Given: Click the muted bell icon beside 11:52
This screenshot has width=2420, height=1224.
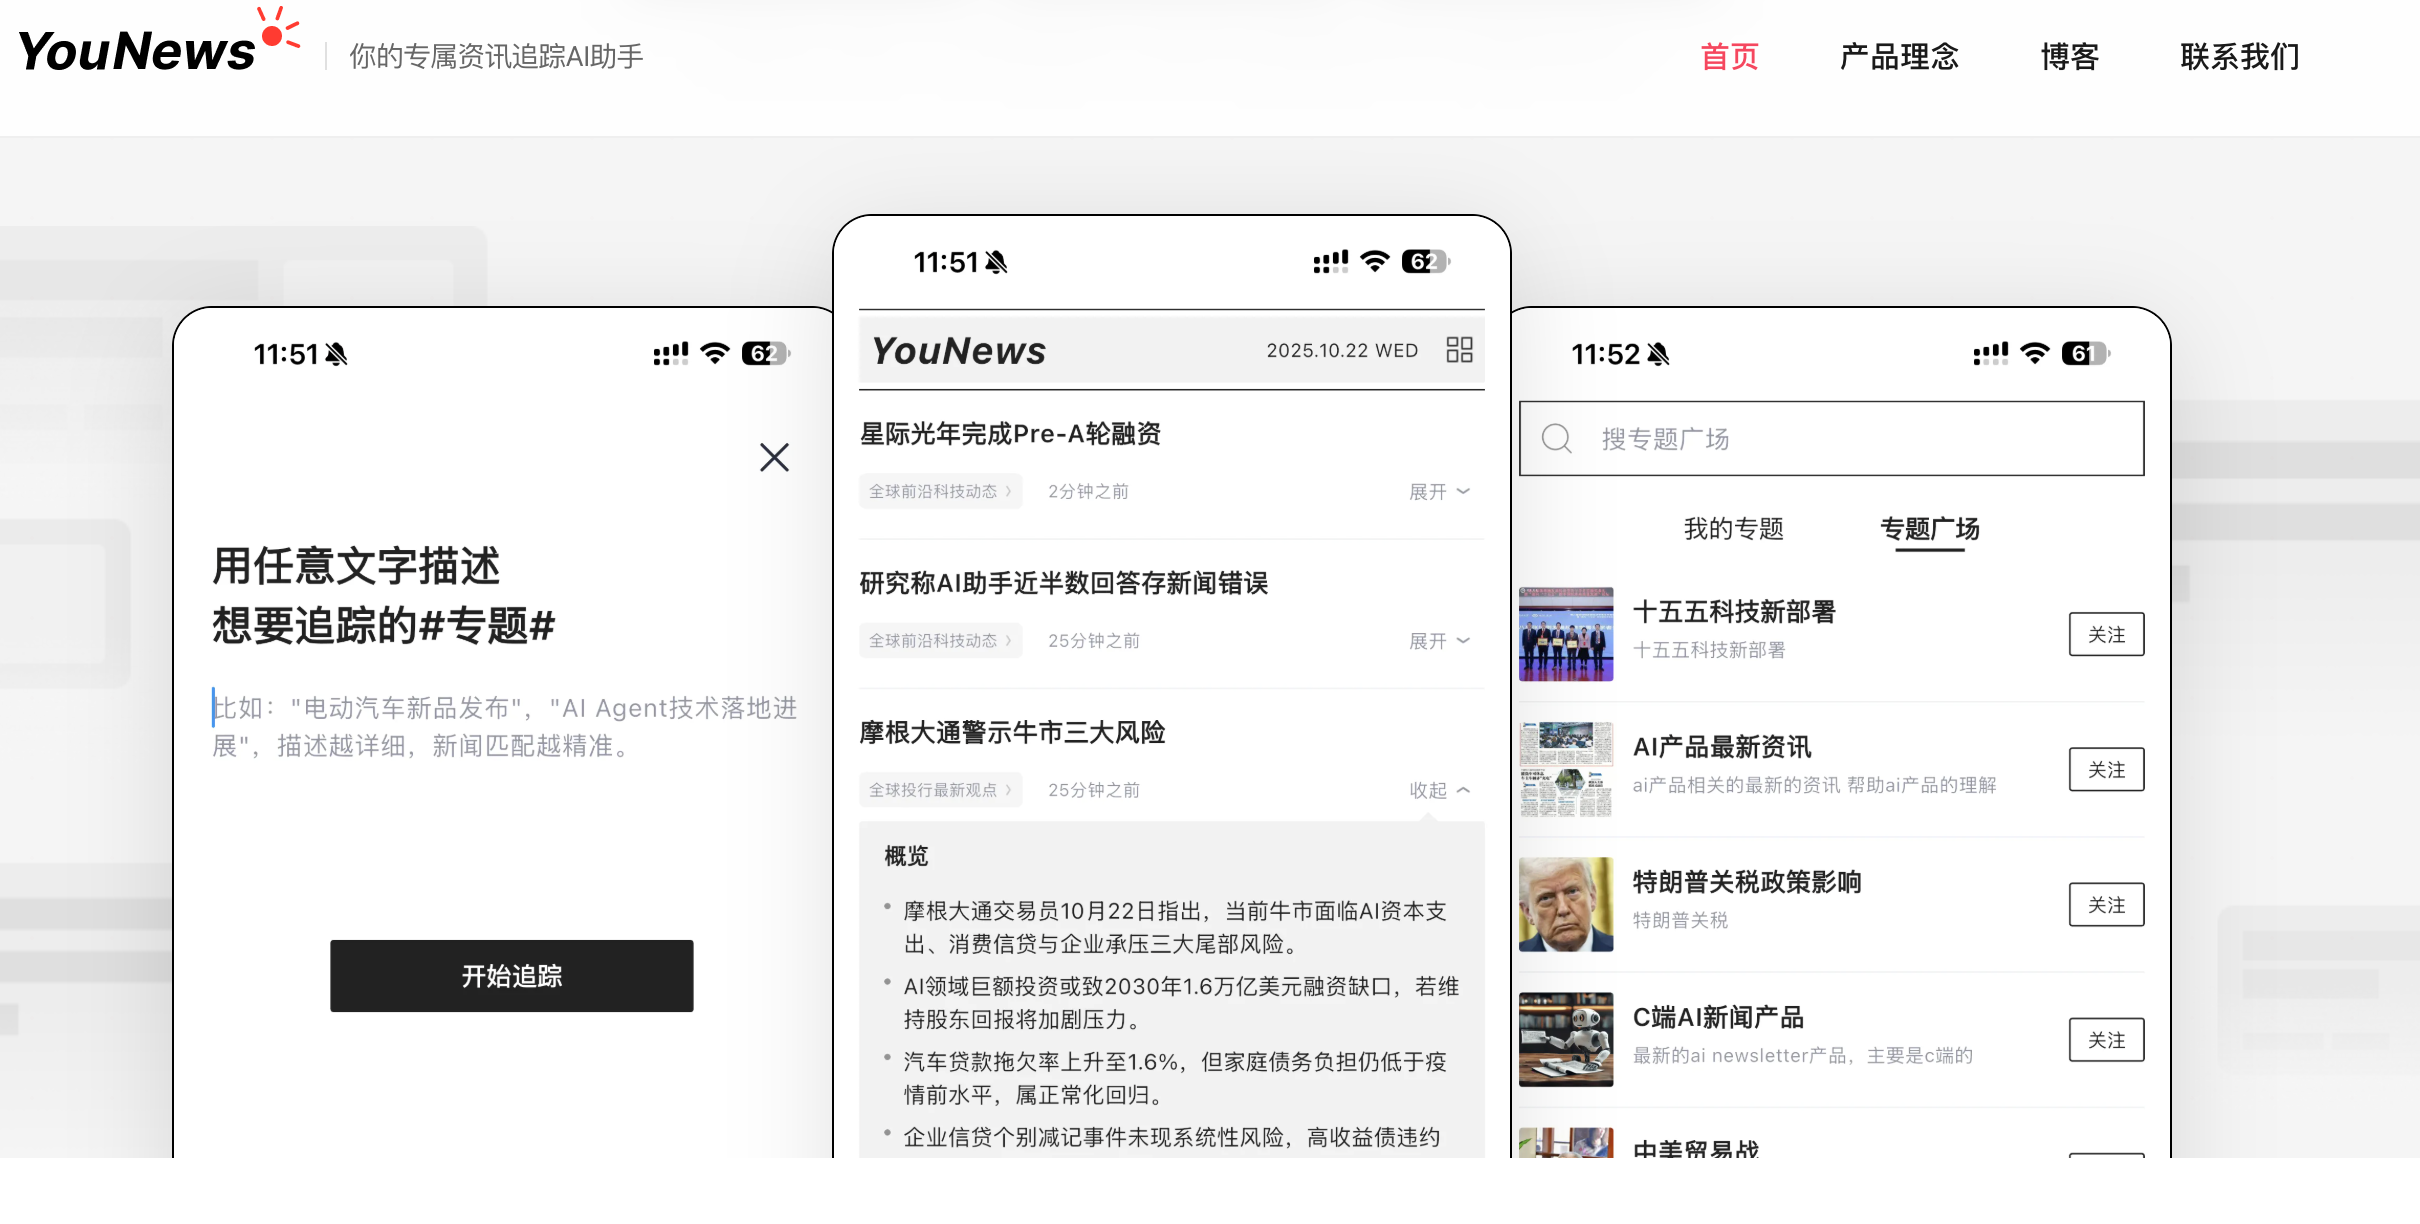Looking at the screenshot, I should 1659,354.
